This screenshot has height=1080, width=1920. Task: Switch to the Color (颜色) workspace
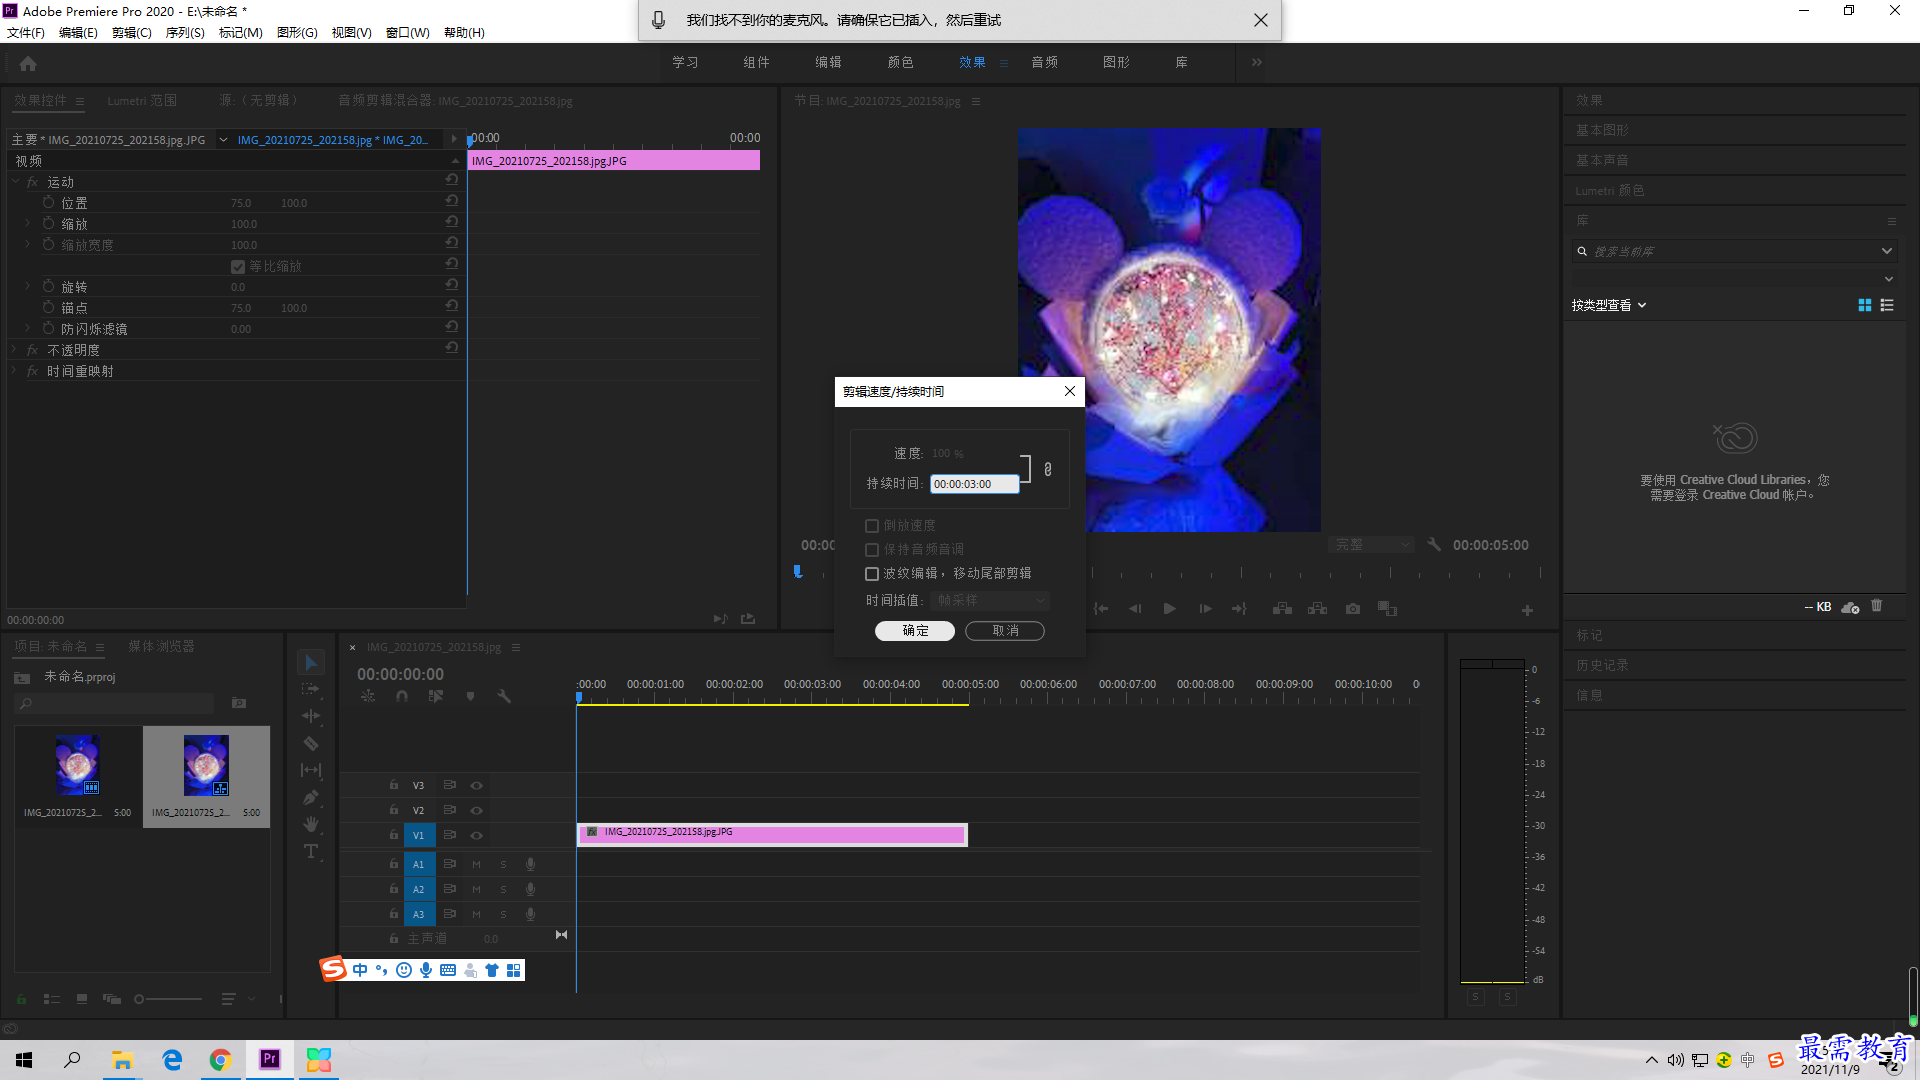(x=900, y=62)
